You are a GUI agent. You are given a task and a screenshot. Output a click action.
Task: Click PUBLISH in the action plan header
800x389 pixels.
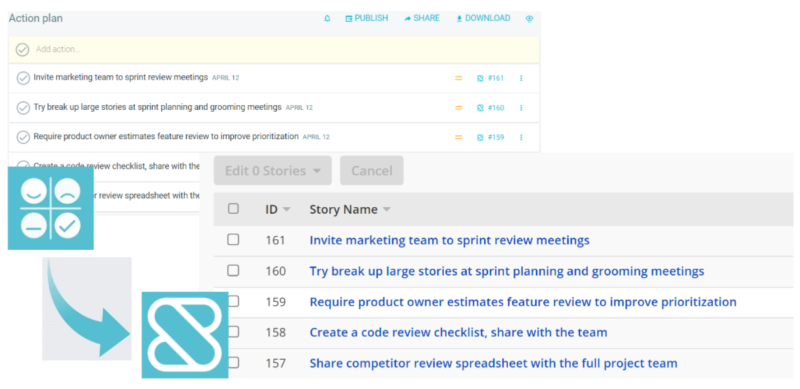pyautogui.click(x=367, y=18)
